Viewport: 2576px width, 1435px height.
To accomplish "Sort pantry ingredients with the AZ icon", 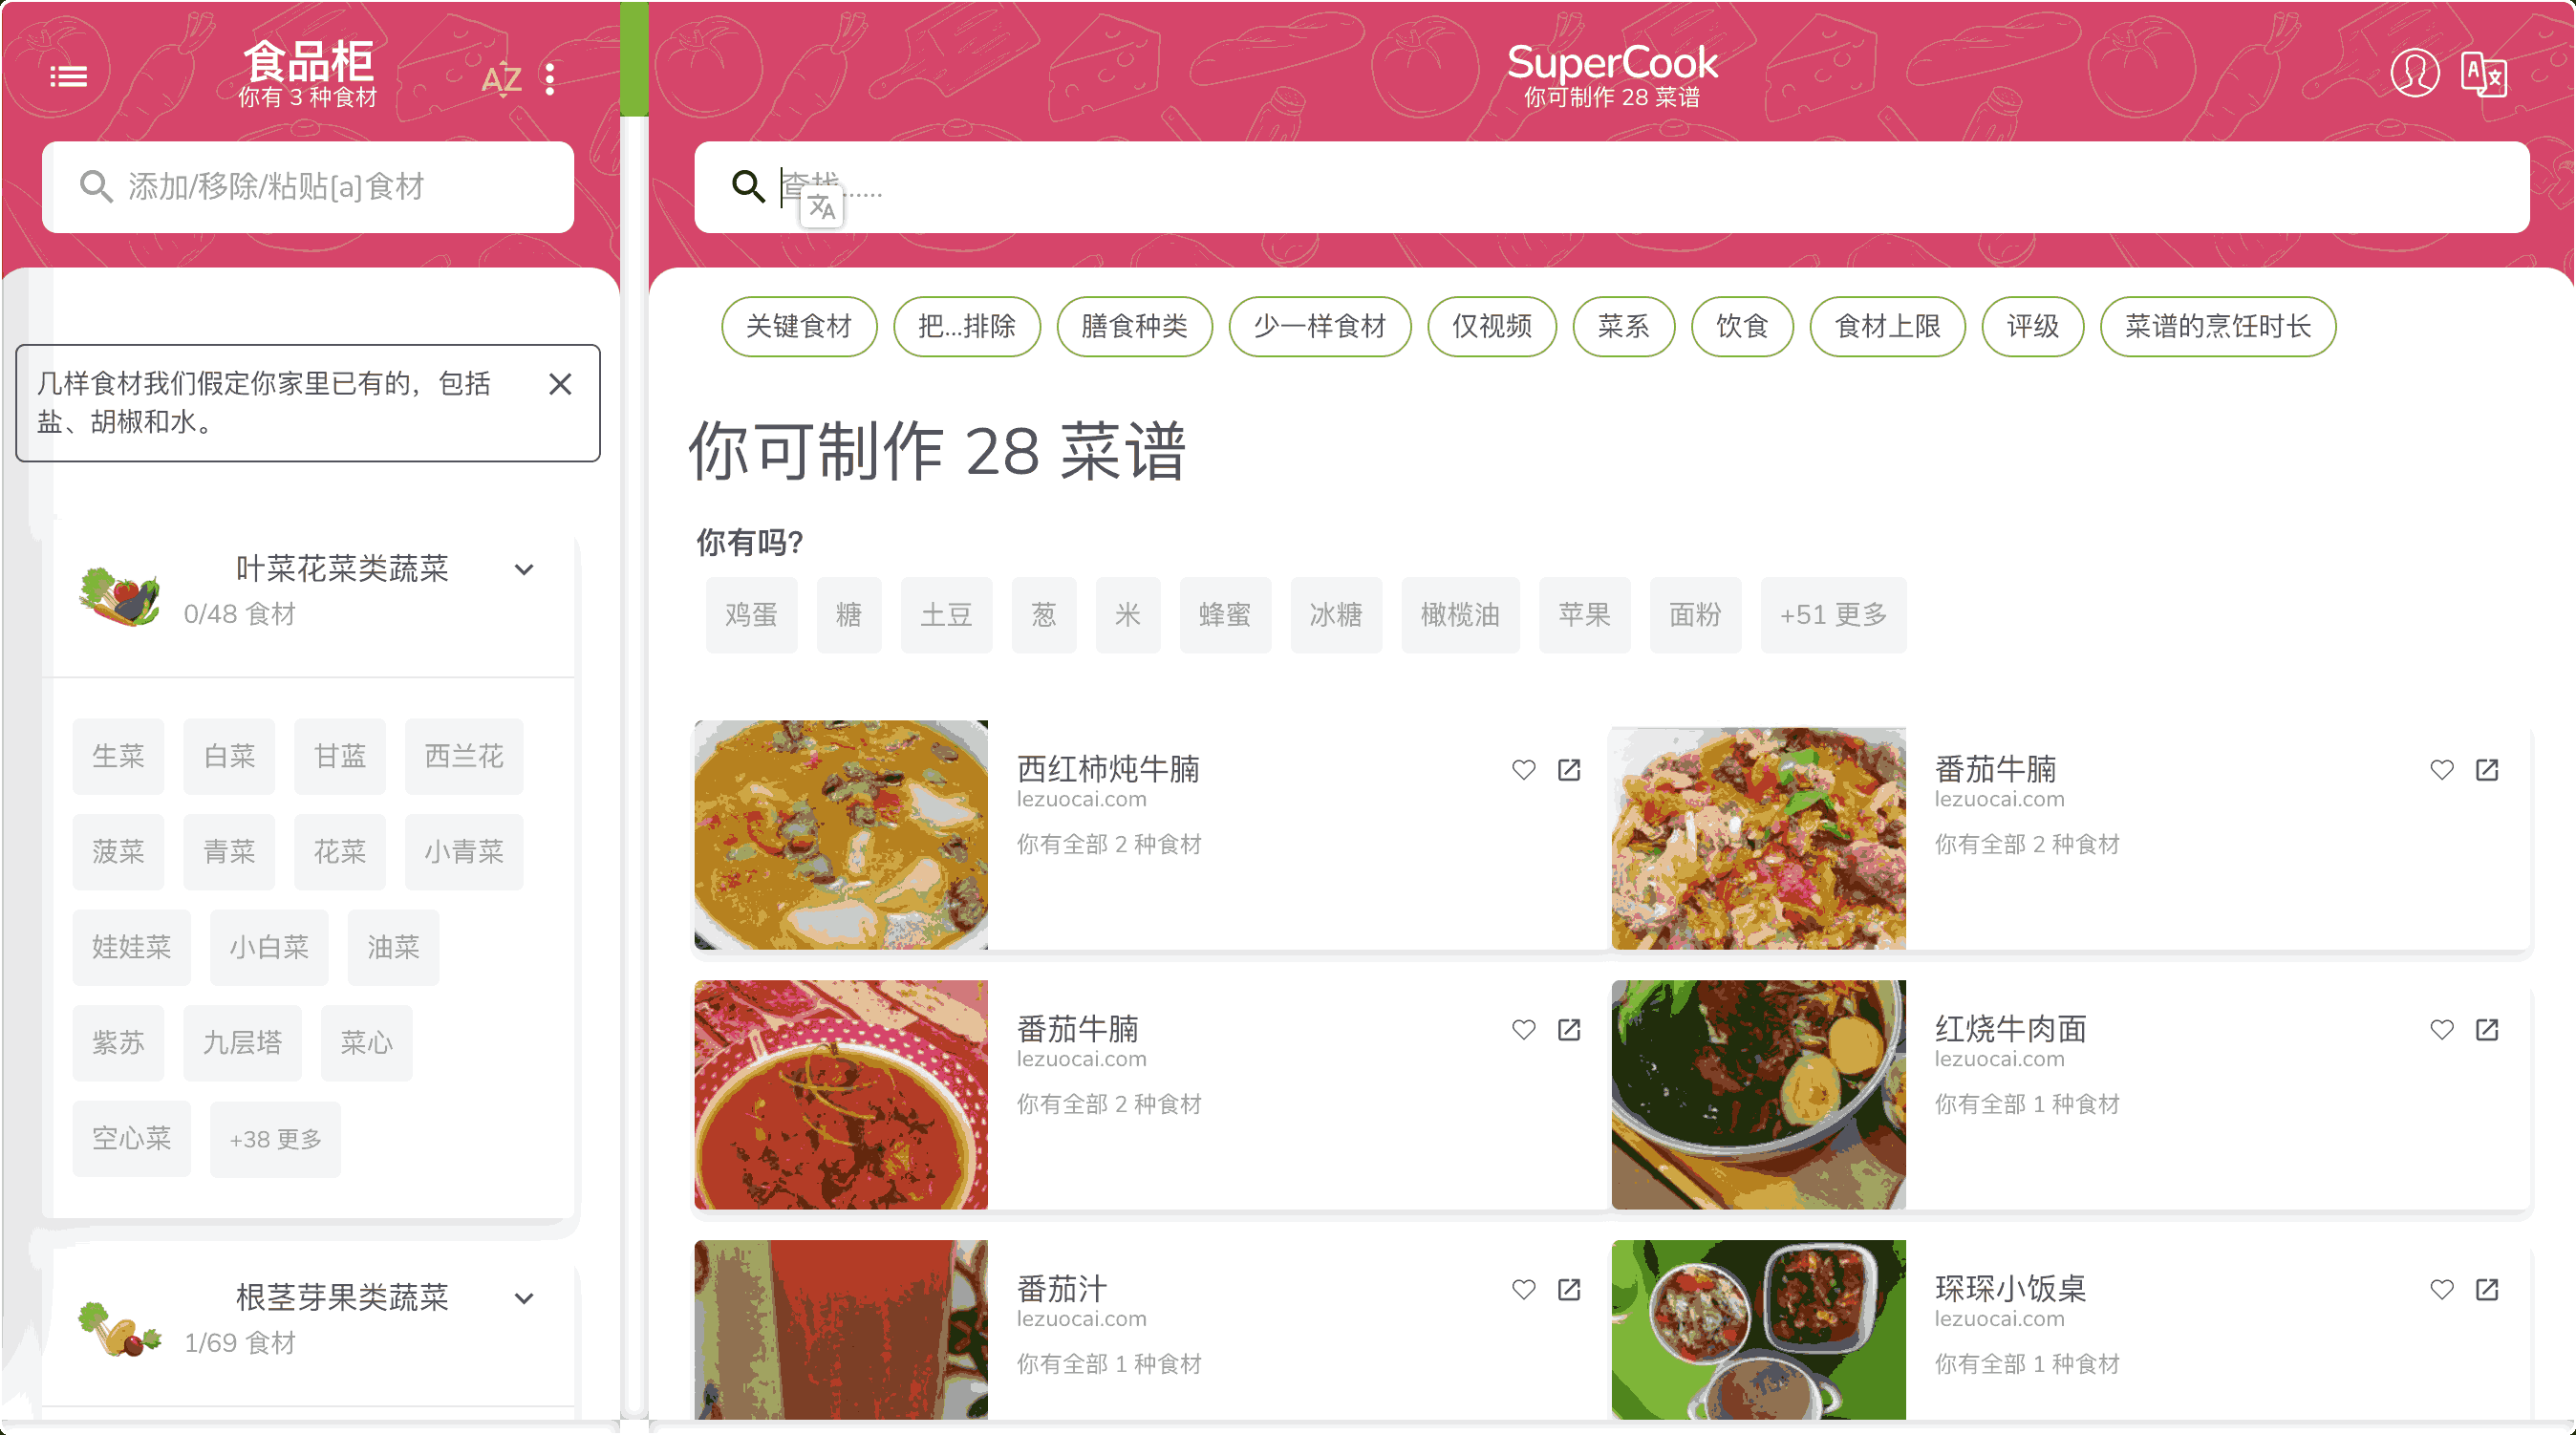I will (501, 78).
